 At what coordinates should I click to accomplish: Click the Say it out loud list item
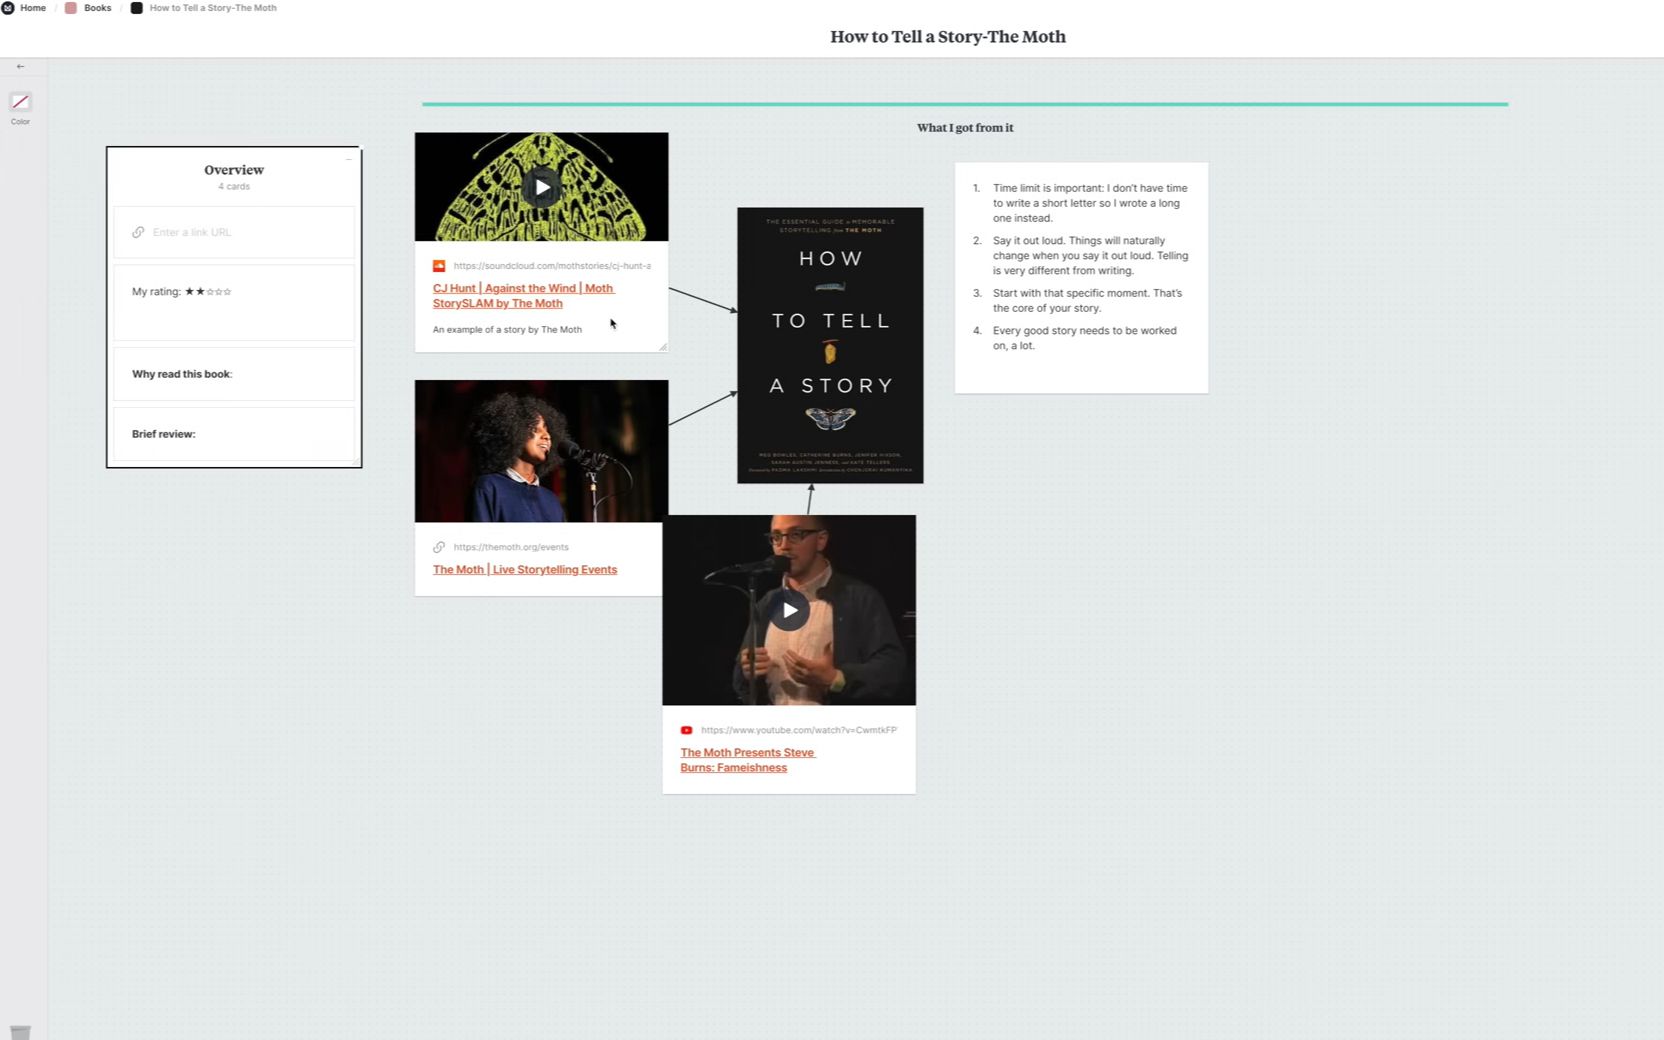coord(1090,256)
